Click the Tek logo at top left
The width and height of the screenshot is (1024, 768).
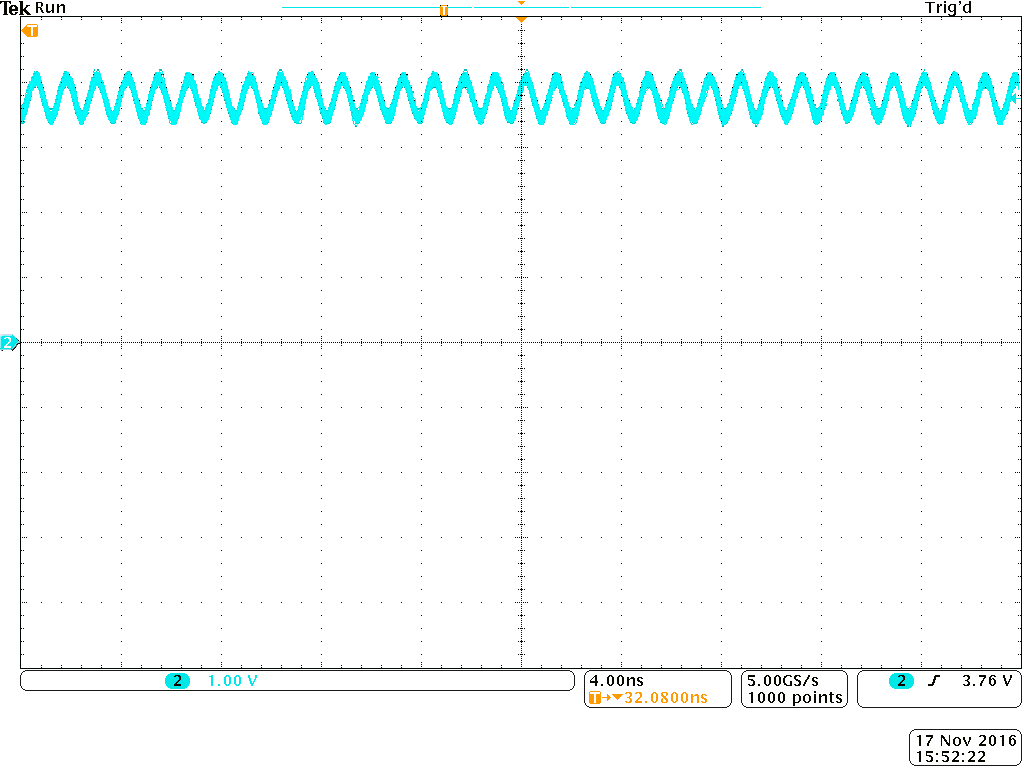point(16,8)
